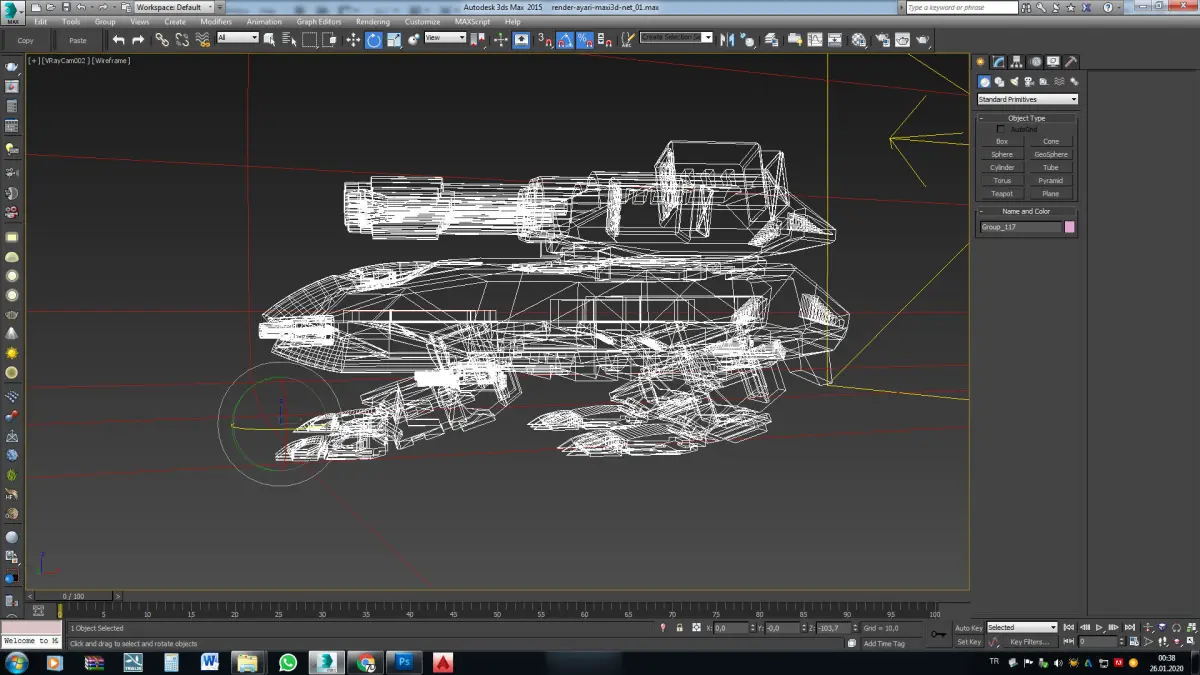Activate the Select and Rotate tool
This screenshot has width=1200, height=675.
coord(373,40)
